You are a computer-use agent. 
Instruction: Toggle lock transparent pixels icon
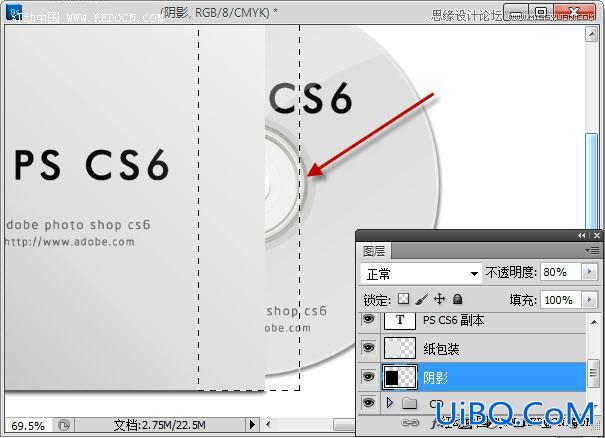point(403,299)
